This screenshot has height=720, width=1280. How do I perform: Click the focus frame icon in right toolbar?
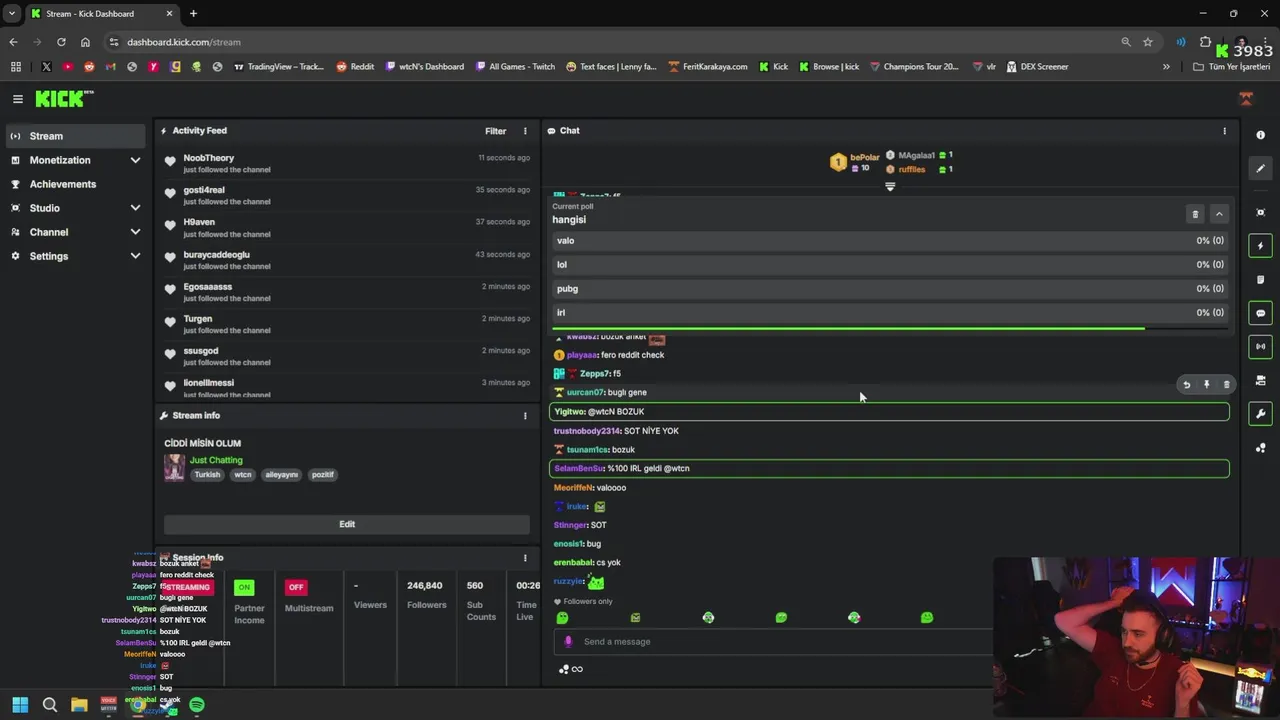point(1260,213)
